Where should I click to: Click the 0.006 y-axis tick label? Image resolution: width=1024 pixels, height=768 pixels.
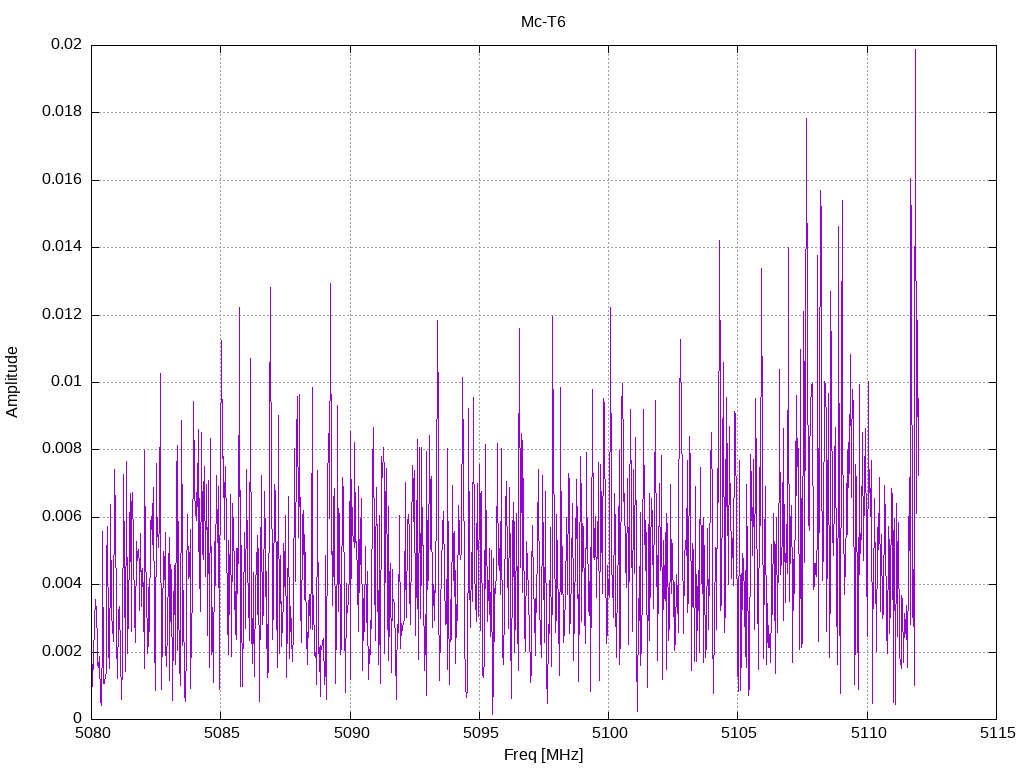pyautogui.click(x=62, y=517)
